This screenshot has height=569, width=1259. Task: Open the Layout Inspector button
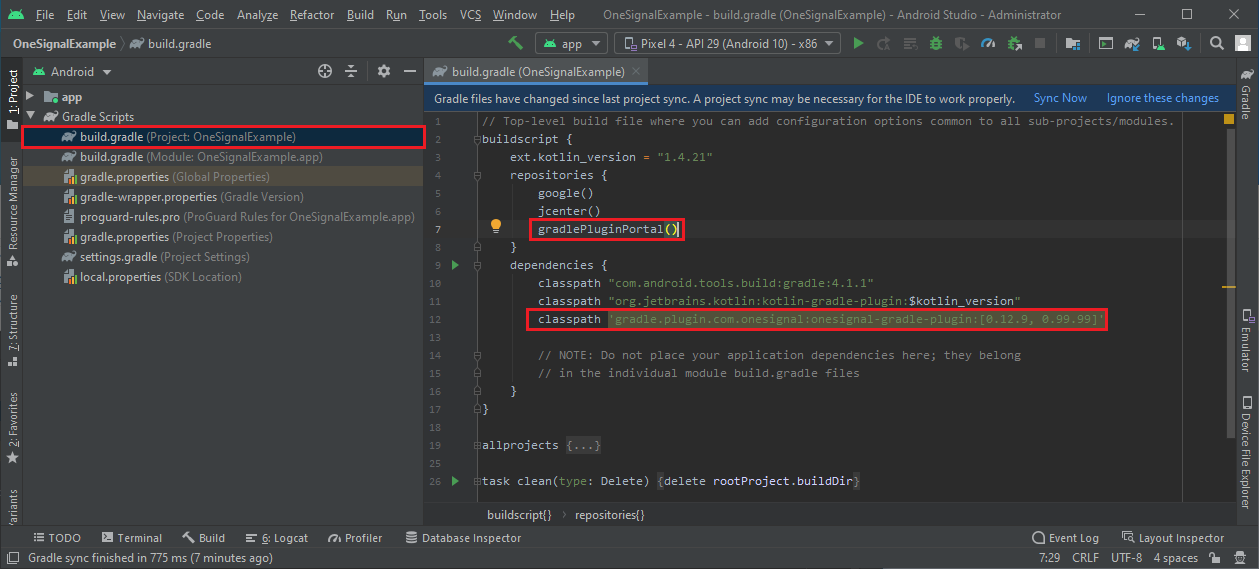(x=1171, y=538)
